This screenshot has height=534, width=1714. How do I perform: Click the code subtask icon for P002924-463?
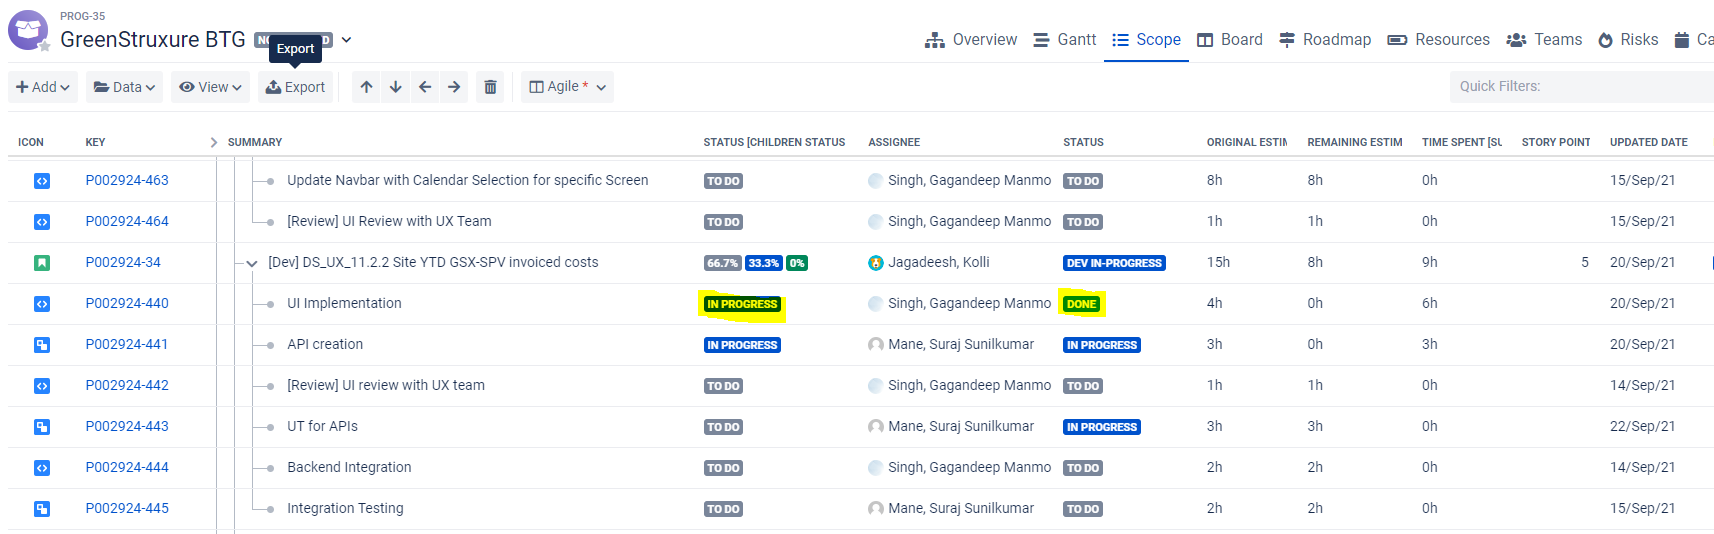42,181
